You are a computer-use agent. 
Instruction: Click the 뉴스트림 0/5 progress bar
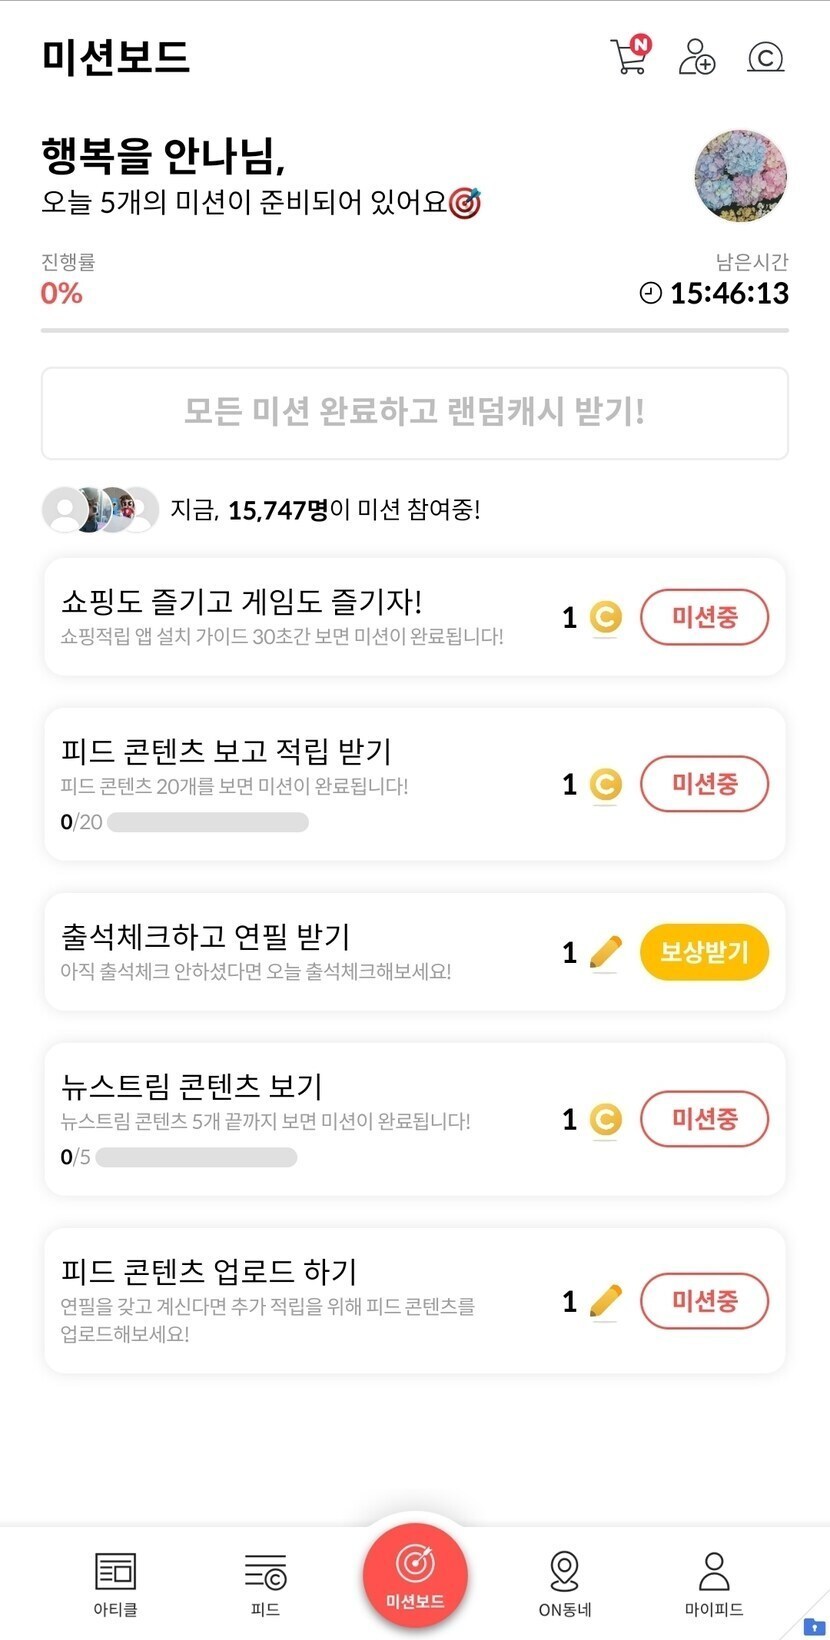(196, 1158)
